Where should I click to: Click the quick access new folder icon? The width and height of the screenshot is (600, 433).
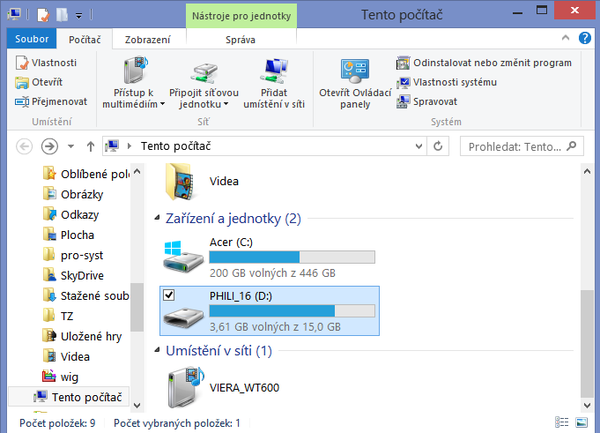pyautogui.click(x=62, y=15)
